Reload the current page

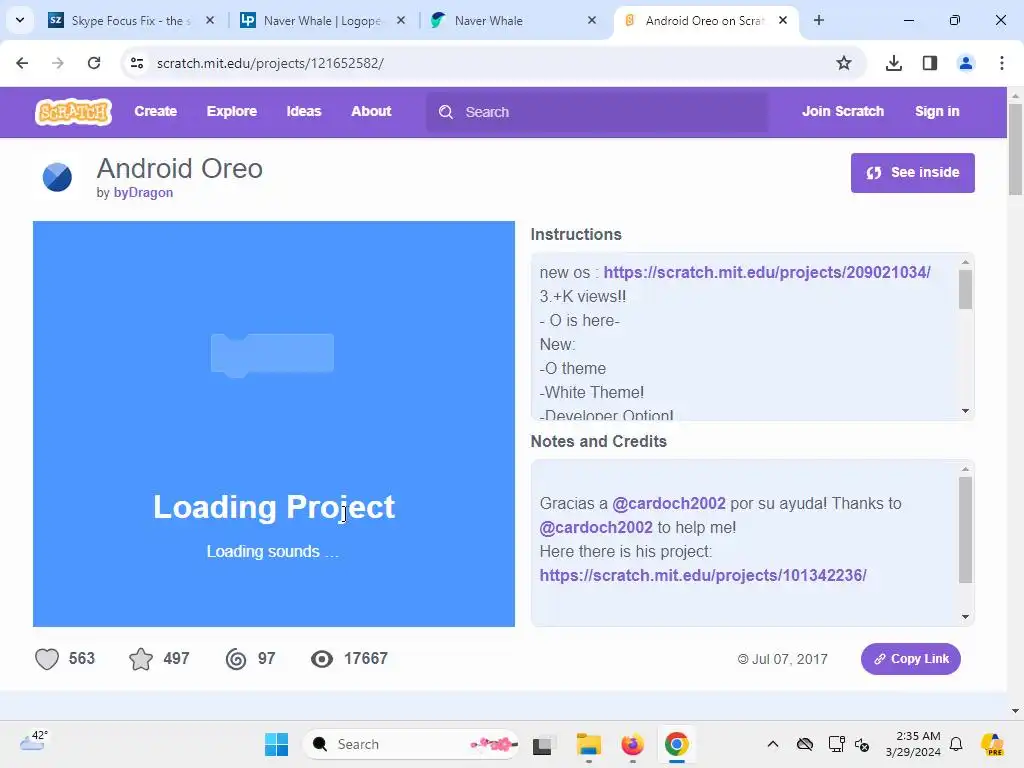[x=94, y=63]
